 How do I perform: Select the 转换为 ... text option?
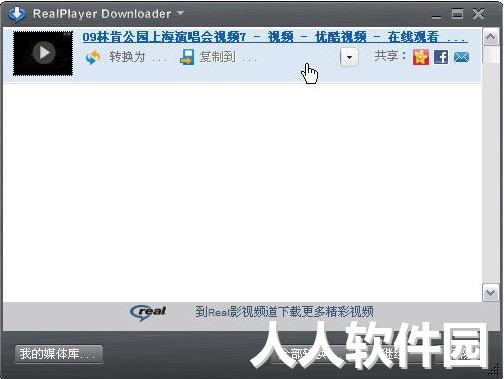pyautogui.click(x=138, y=57)
